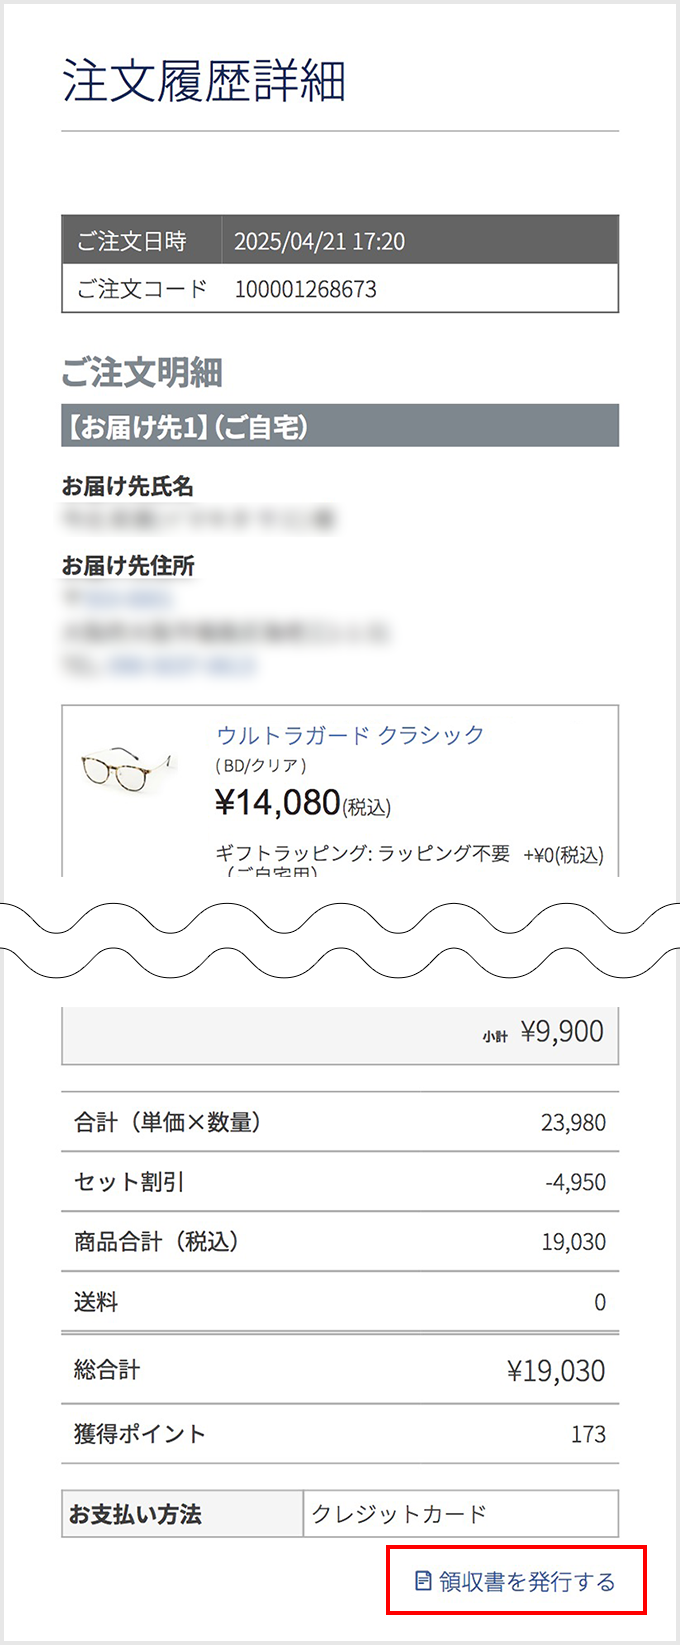Click the 領収書を発行する link text
Viewport: 680px width, 1645px height.
[527, 1581]
